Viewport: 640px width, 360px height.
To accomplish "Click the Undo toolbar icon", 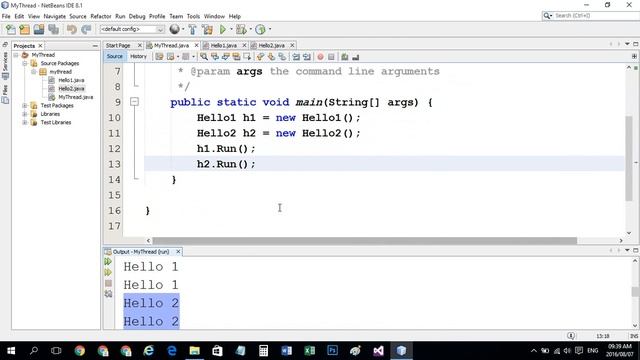I will (x=72, y=29).
